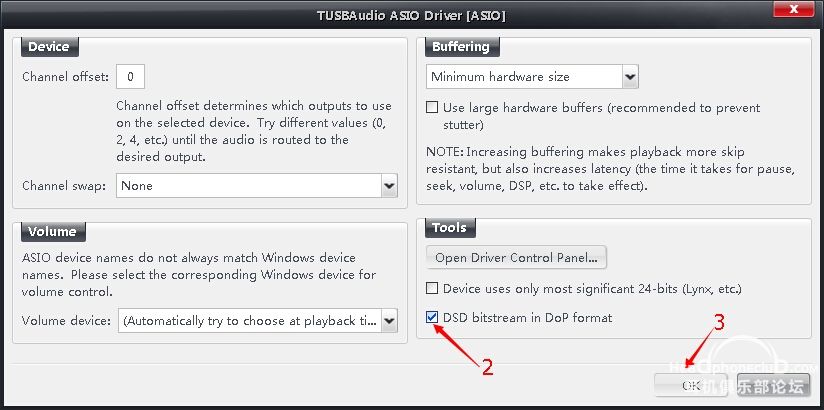Click the Volume section header
The height and width of the screenshot is (410, 824).
click(53, 231)
